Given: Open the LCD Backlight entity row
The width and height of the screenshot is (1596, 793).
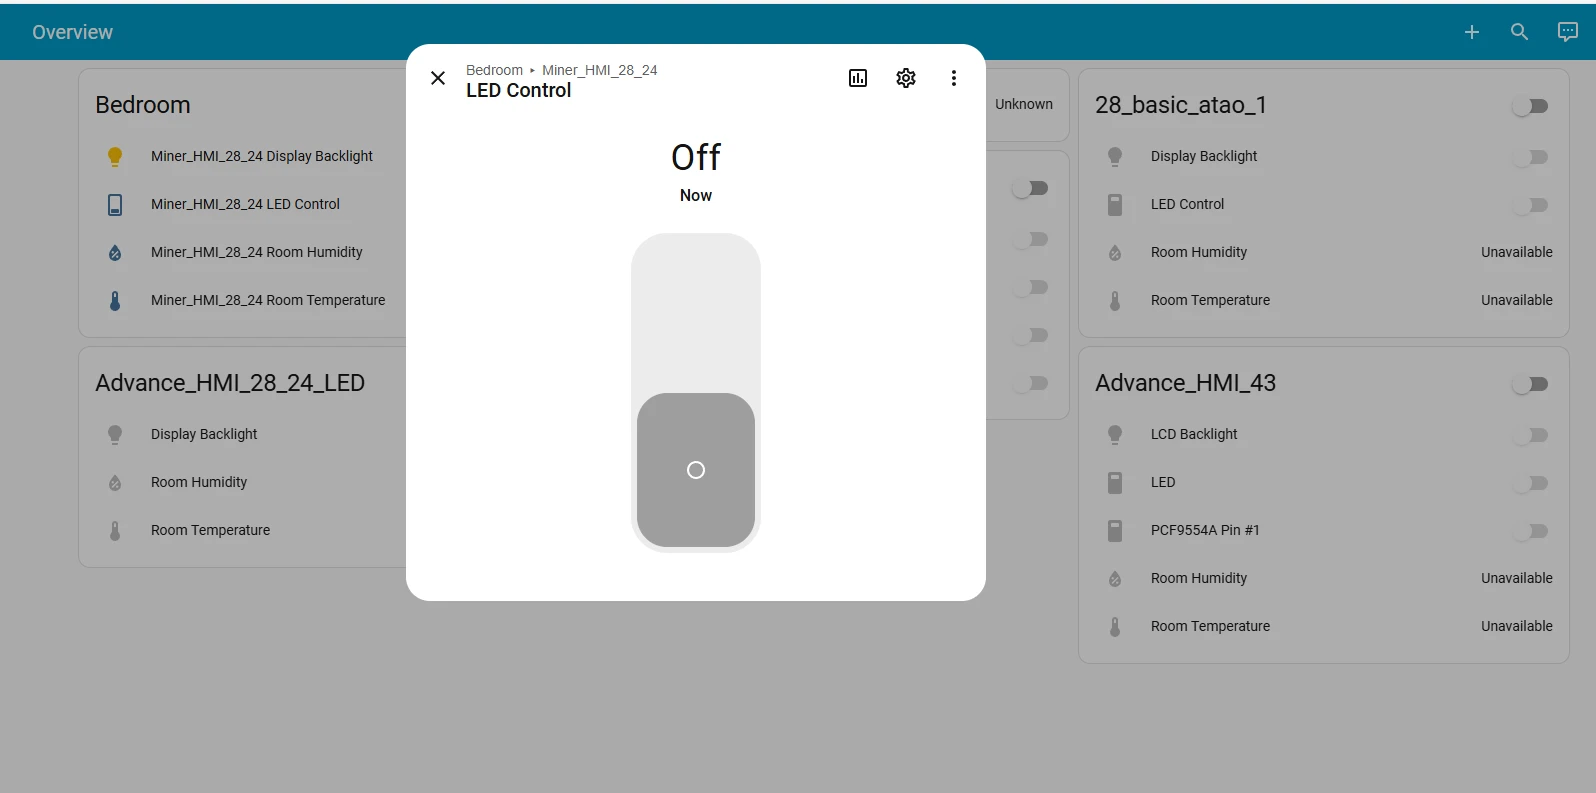Looking at the screenshot, I should pyautogui.click(x=1194, y=434).
